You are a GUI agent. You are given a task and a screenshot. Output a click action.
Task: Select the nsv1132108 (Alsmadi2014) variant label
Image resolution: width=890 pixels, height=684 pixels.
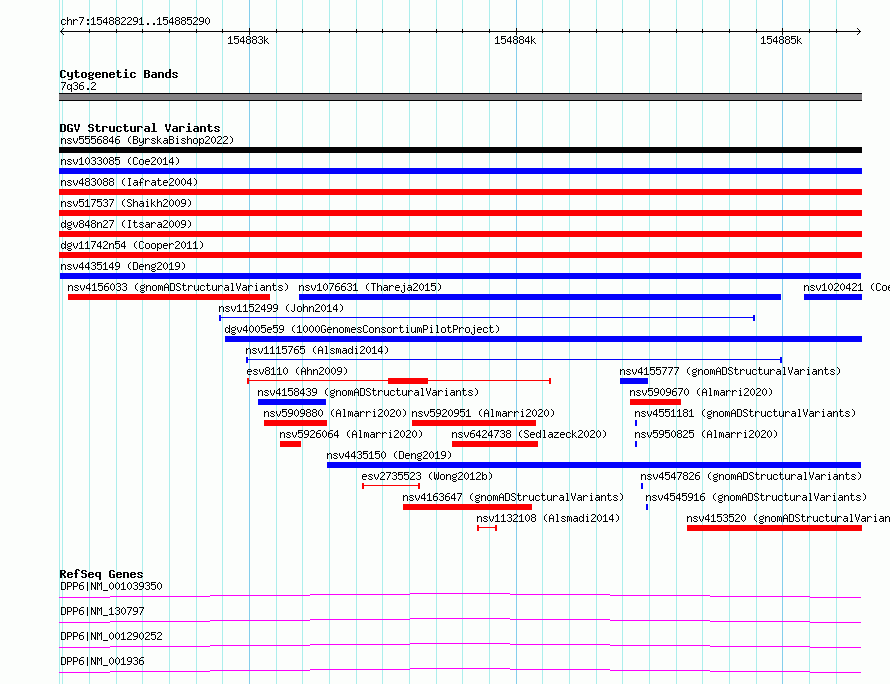[x=548, y=518]
